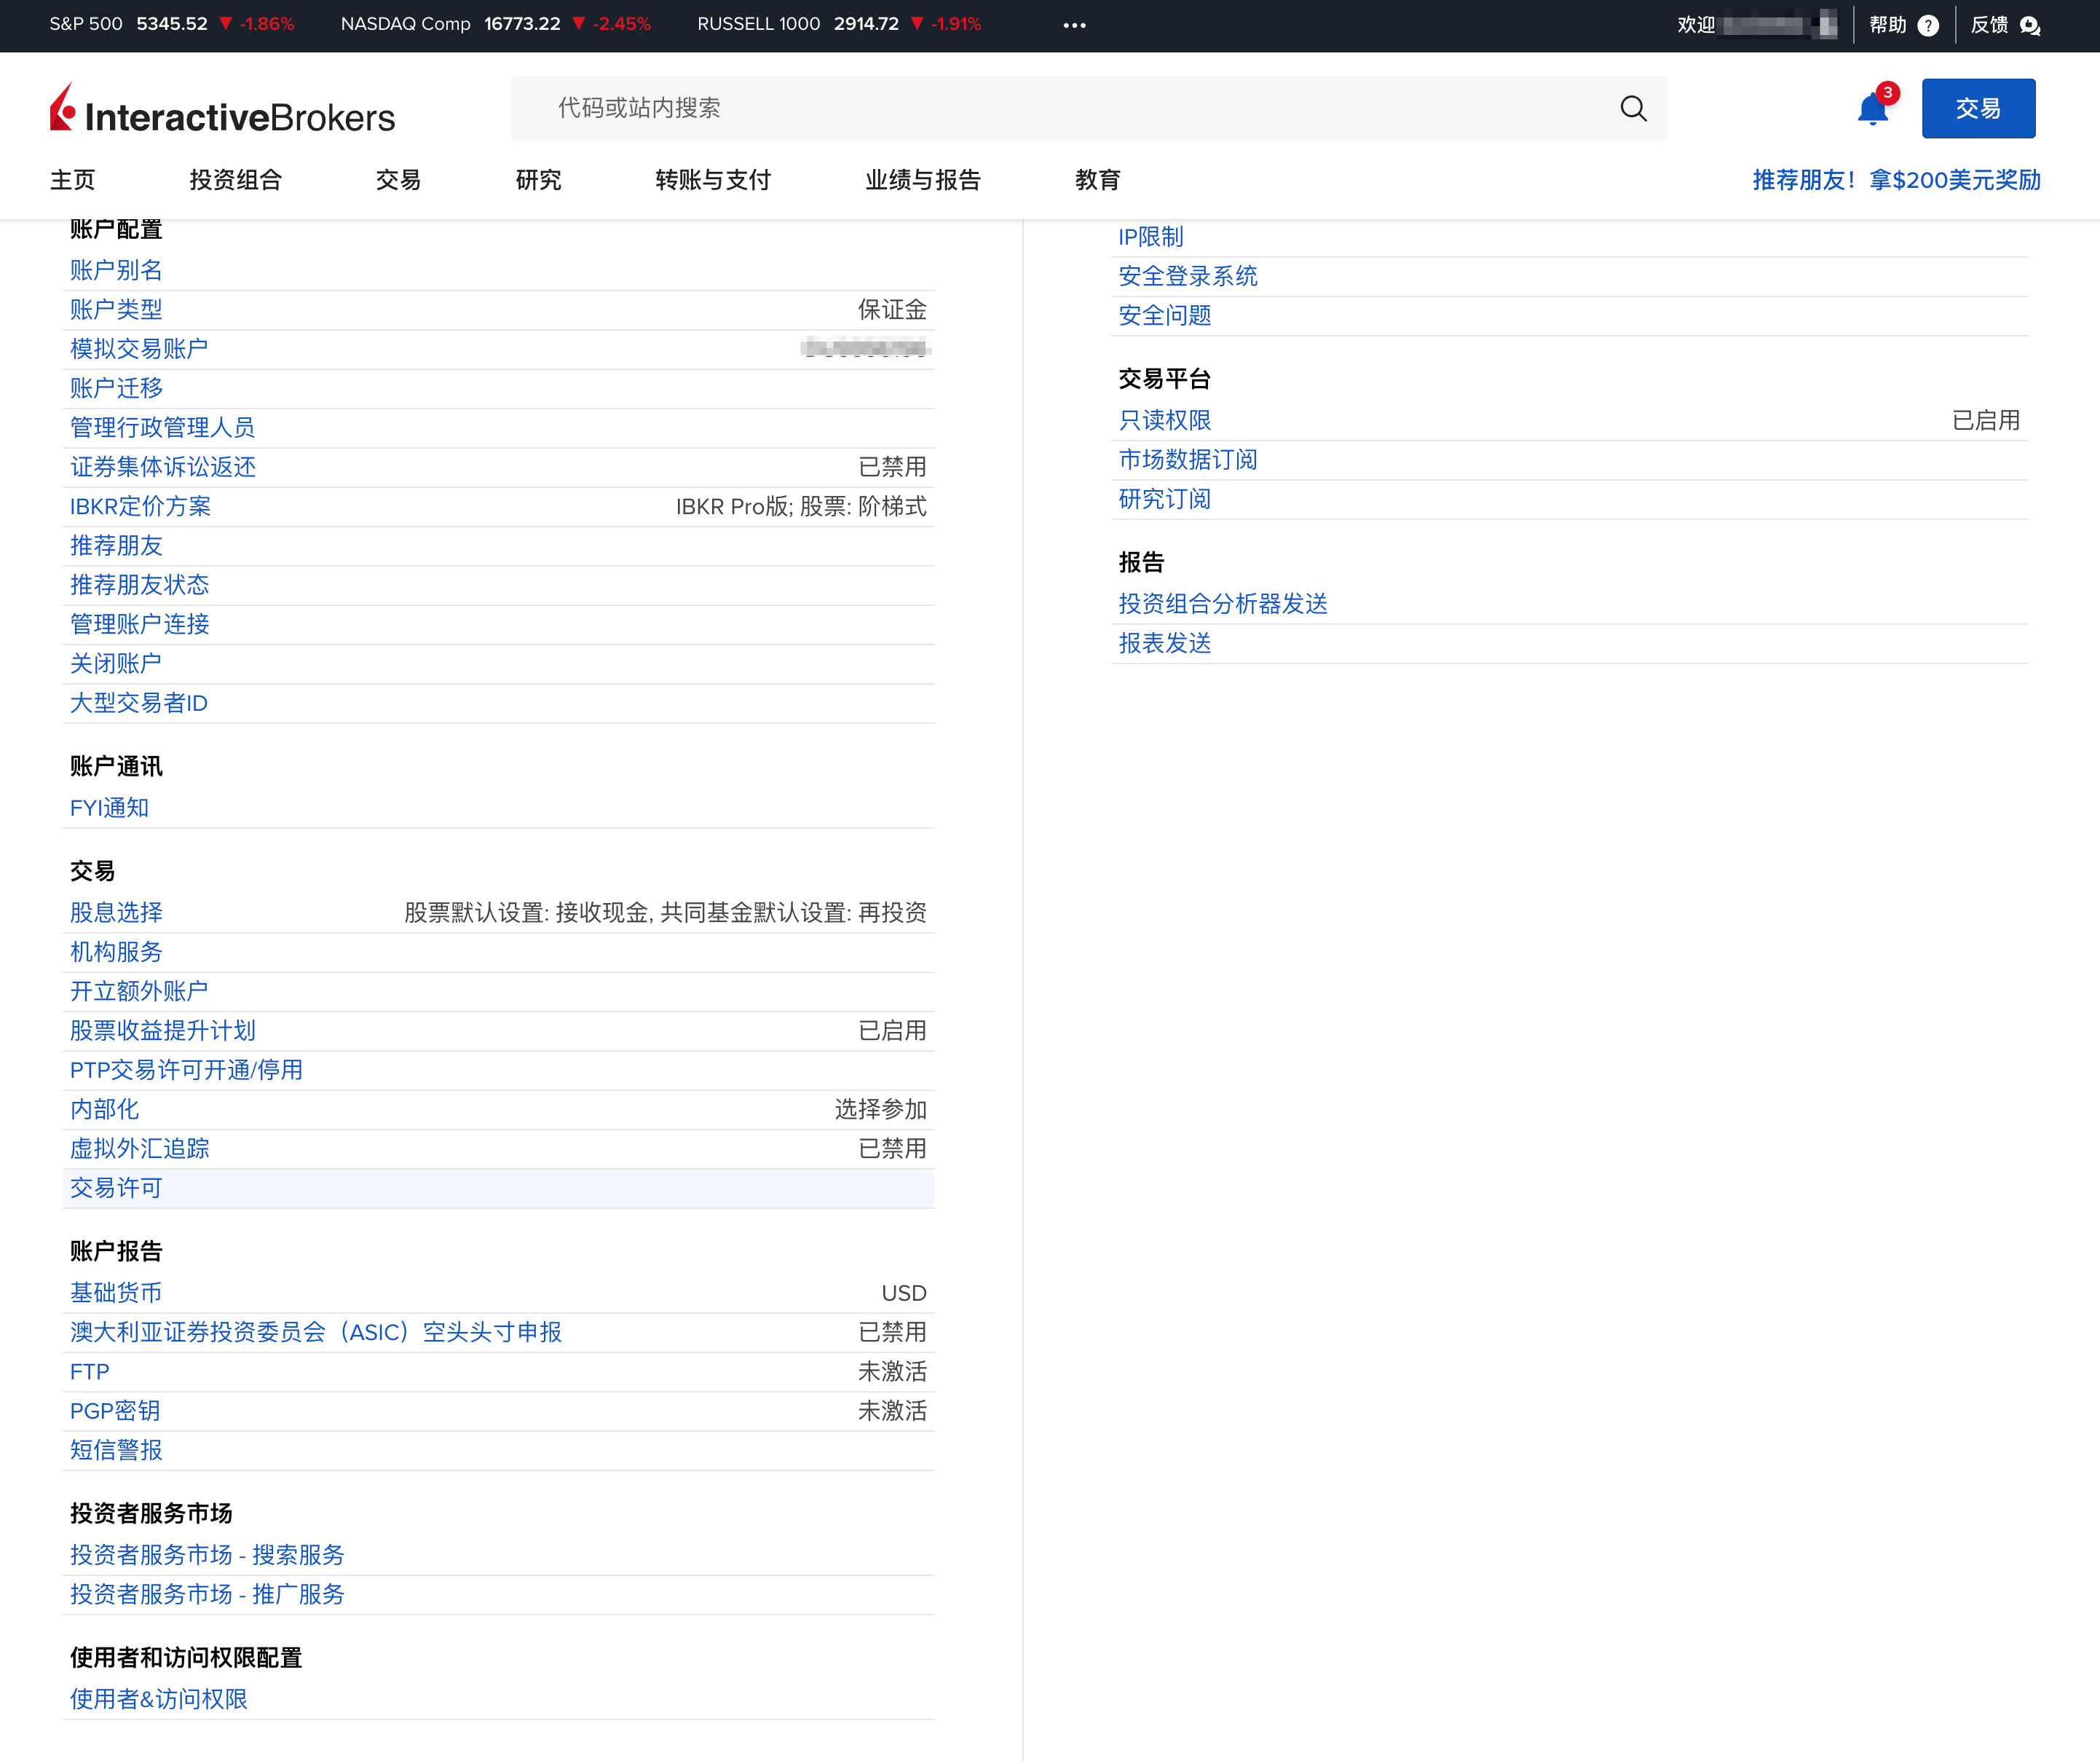Click the search magnifier icon

pyautogui.click(x=1633, y=108)
